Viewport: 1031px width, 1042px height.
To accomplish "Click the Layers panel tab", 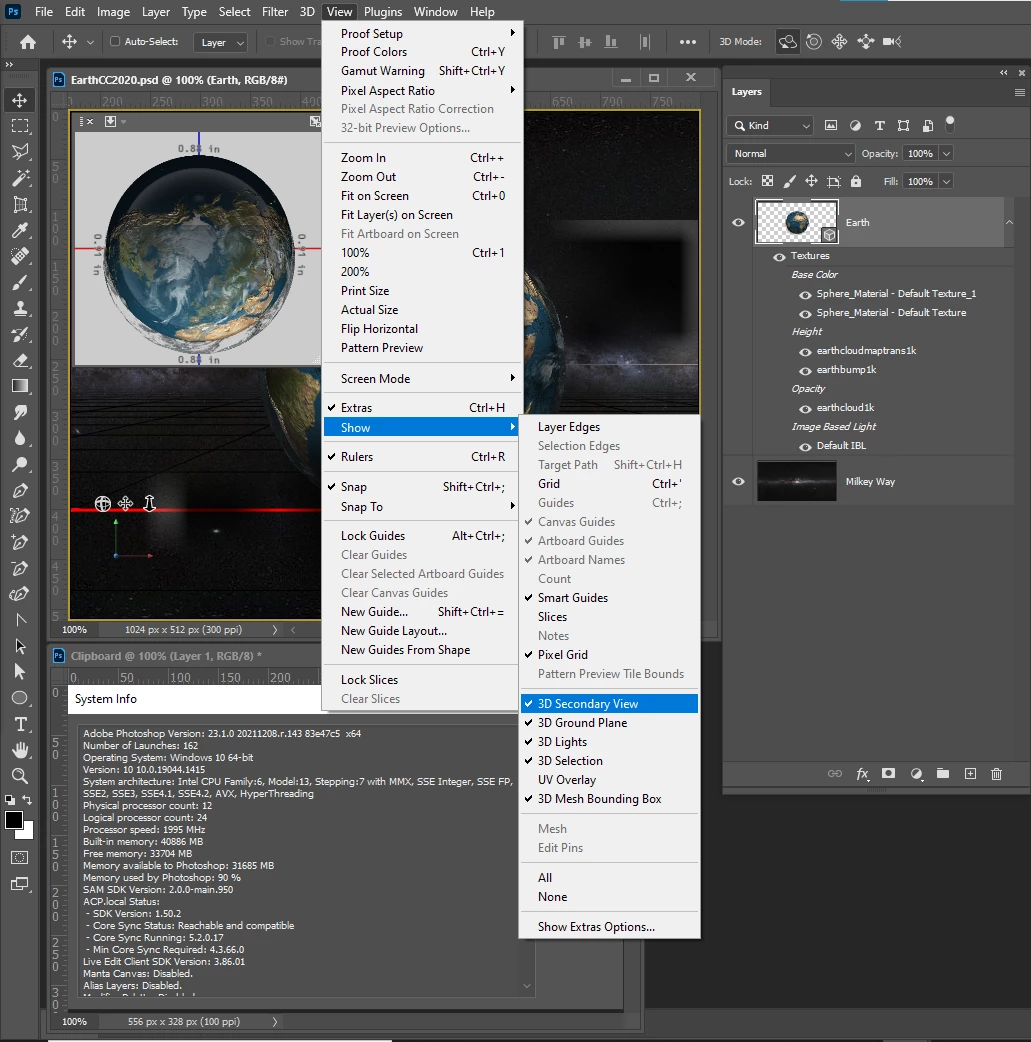I will pos(746,92).
